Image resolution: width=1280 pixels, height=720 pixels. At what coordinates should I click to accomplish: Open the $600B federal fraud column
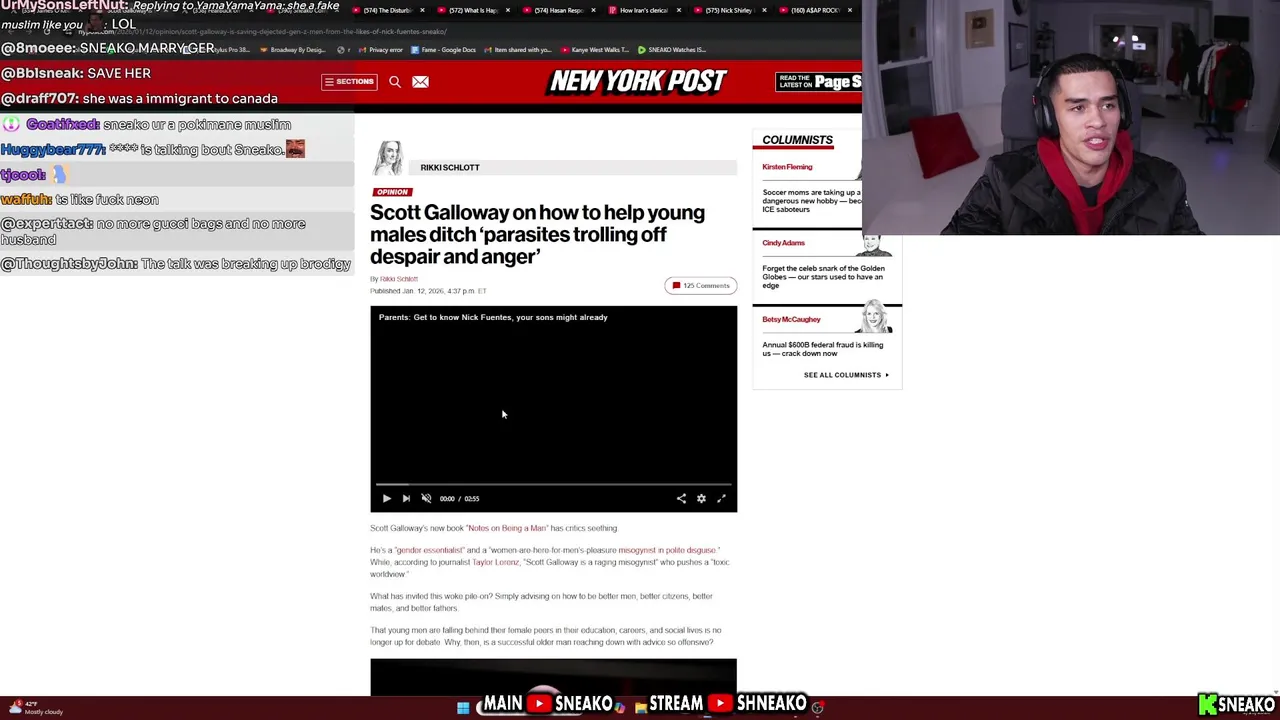coord(822,349)
